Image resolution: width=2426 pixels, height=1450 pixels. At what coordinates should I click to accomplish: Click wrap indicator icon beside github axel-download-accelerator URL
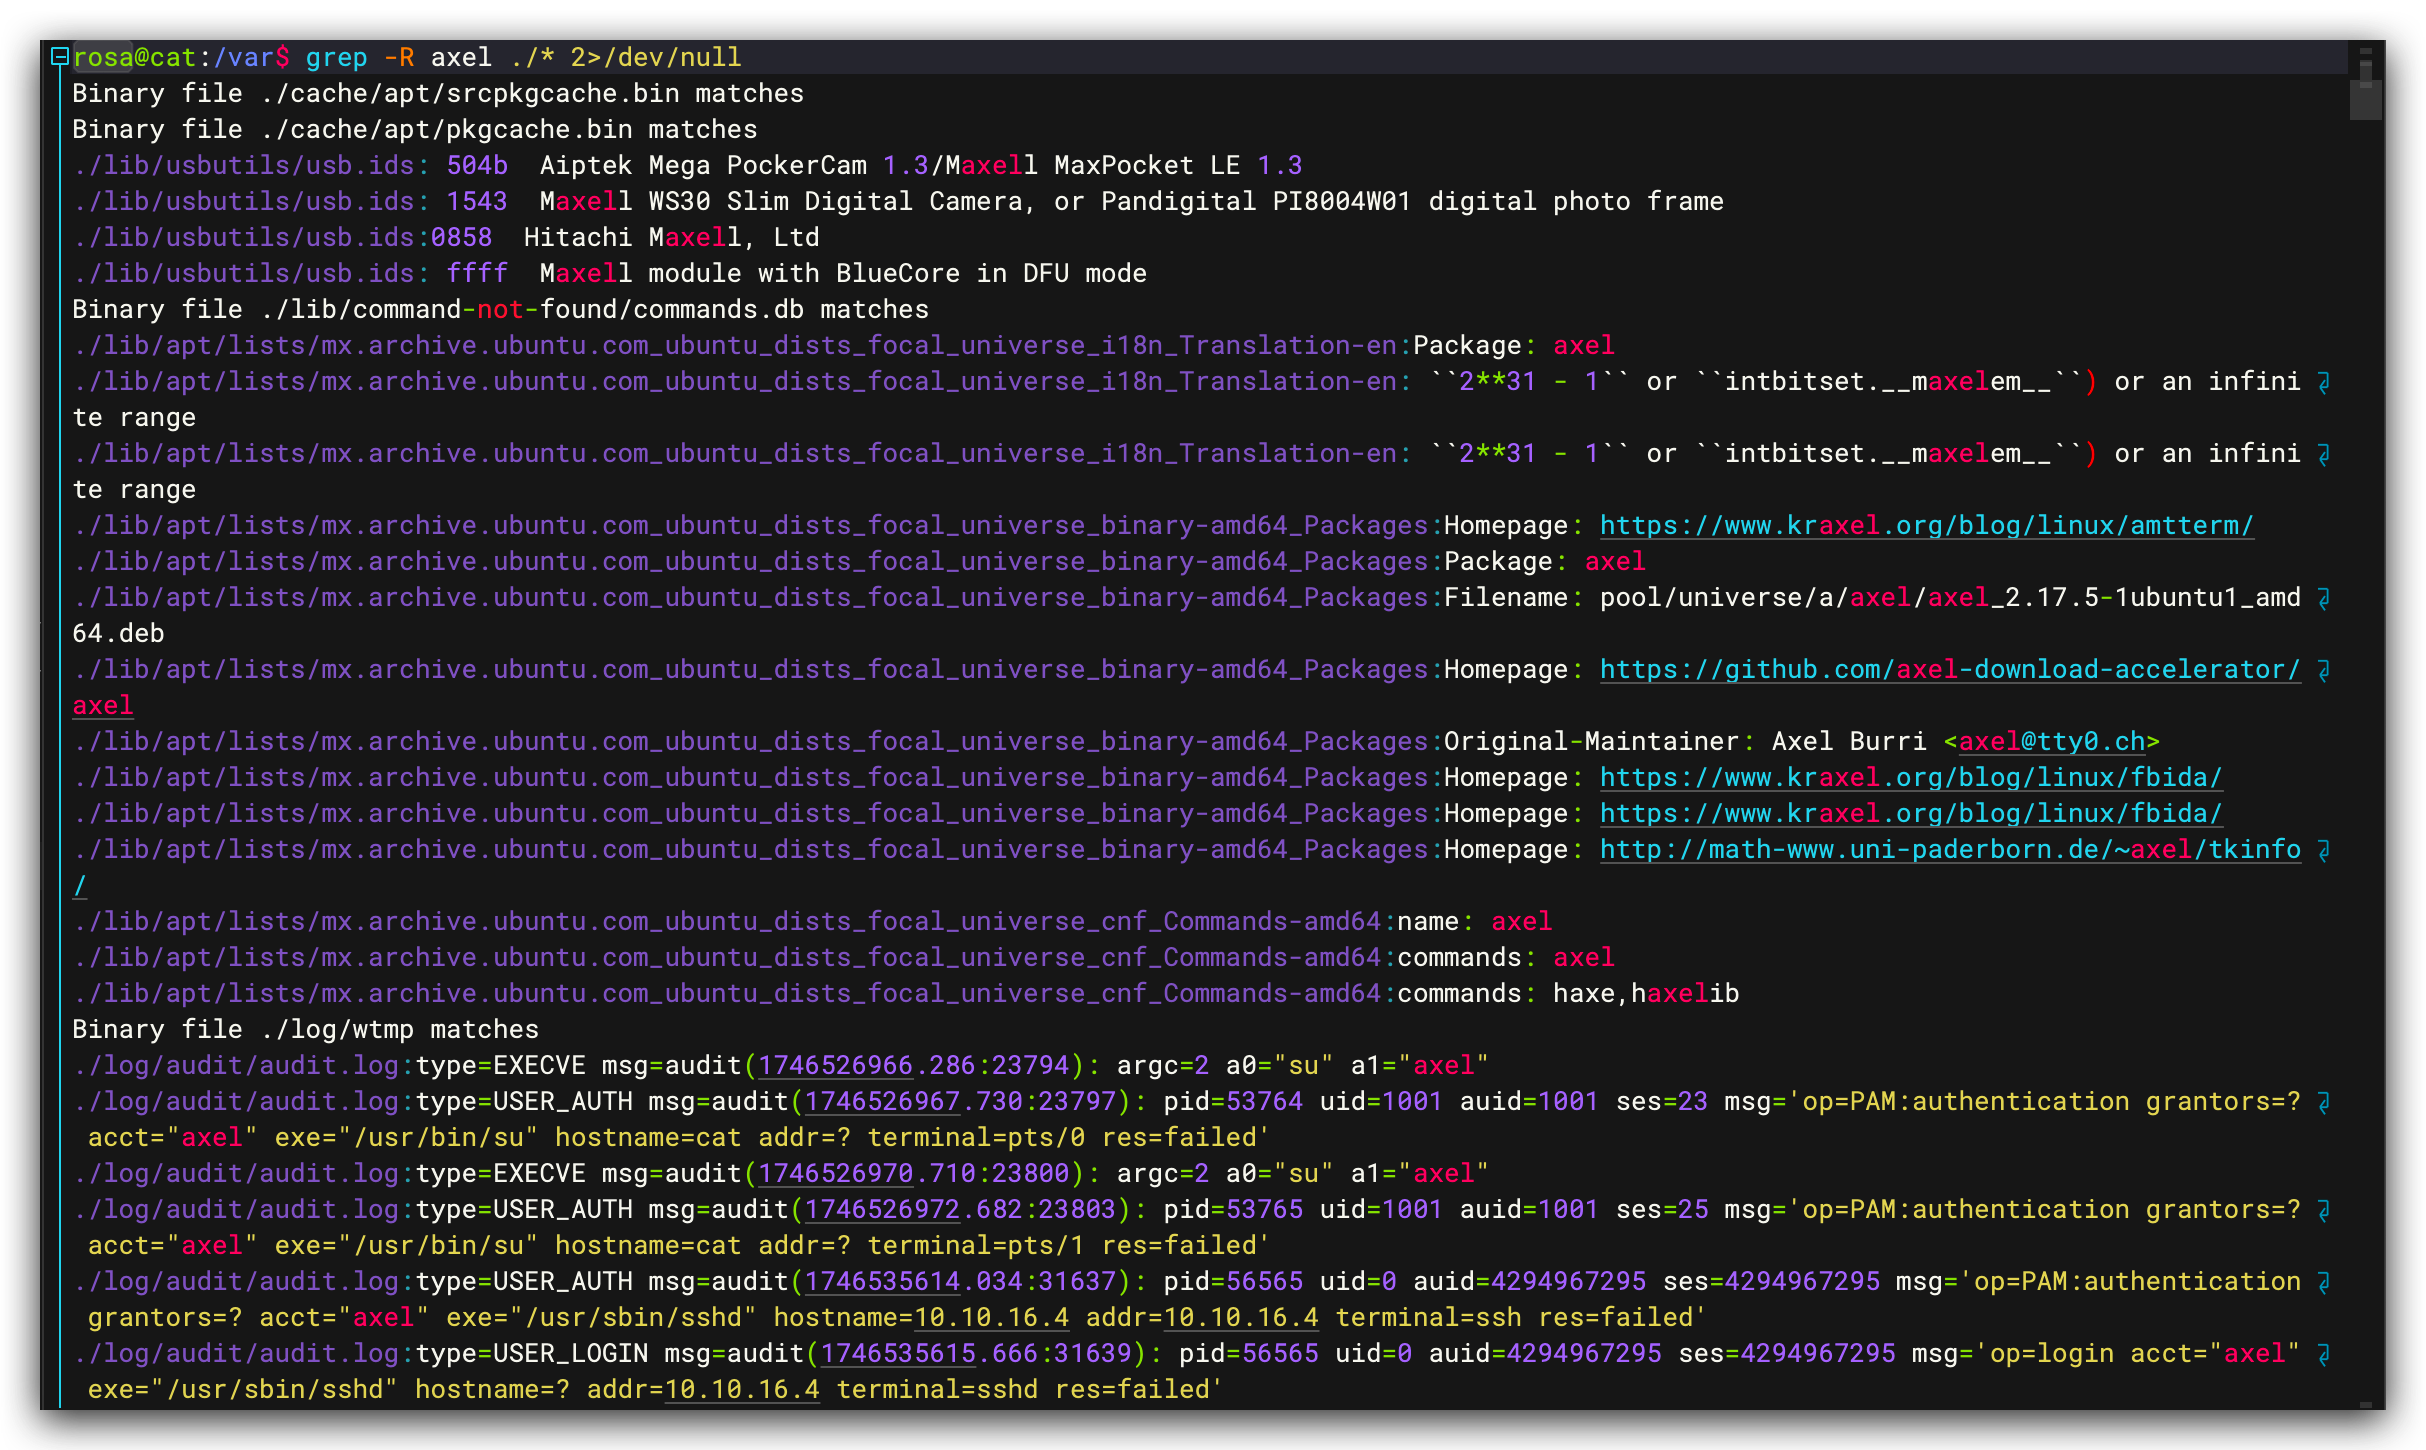(2324, 670)
